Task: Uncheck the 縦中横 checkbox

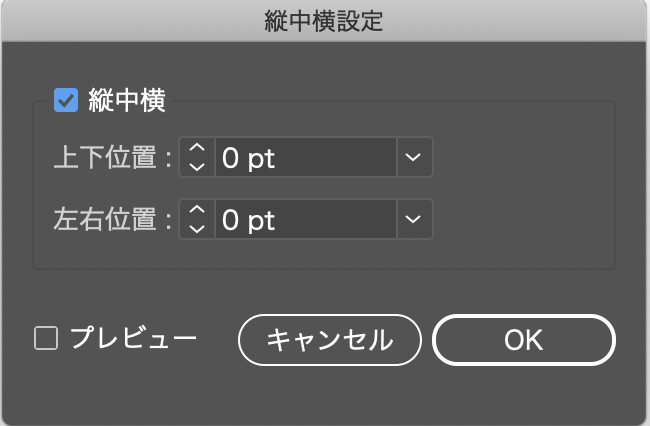Action: [x=66, y=100]
